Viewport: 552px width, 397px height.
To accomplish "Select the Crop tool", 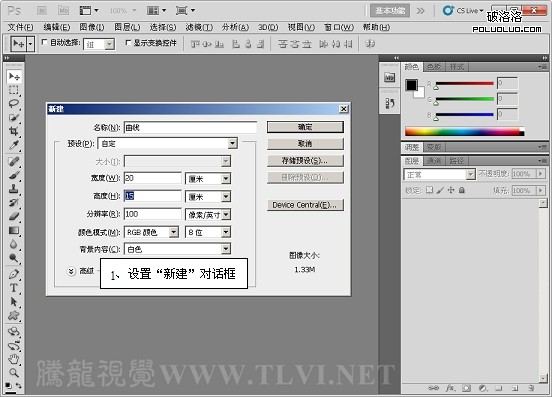I will coord(14,131).
